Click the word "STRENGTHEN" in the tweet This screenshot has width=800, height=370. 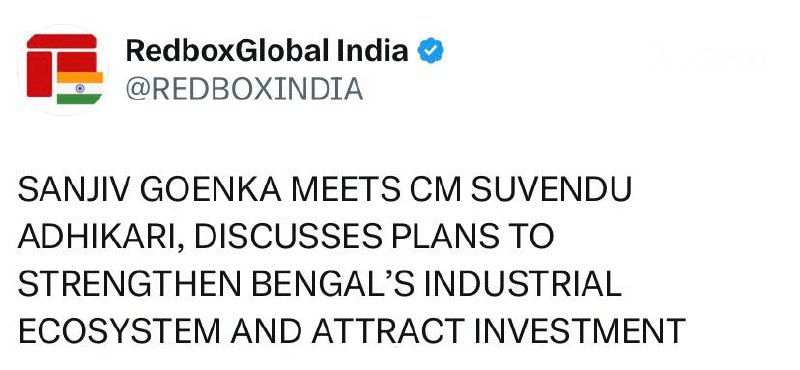130,284
